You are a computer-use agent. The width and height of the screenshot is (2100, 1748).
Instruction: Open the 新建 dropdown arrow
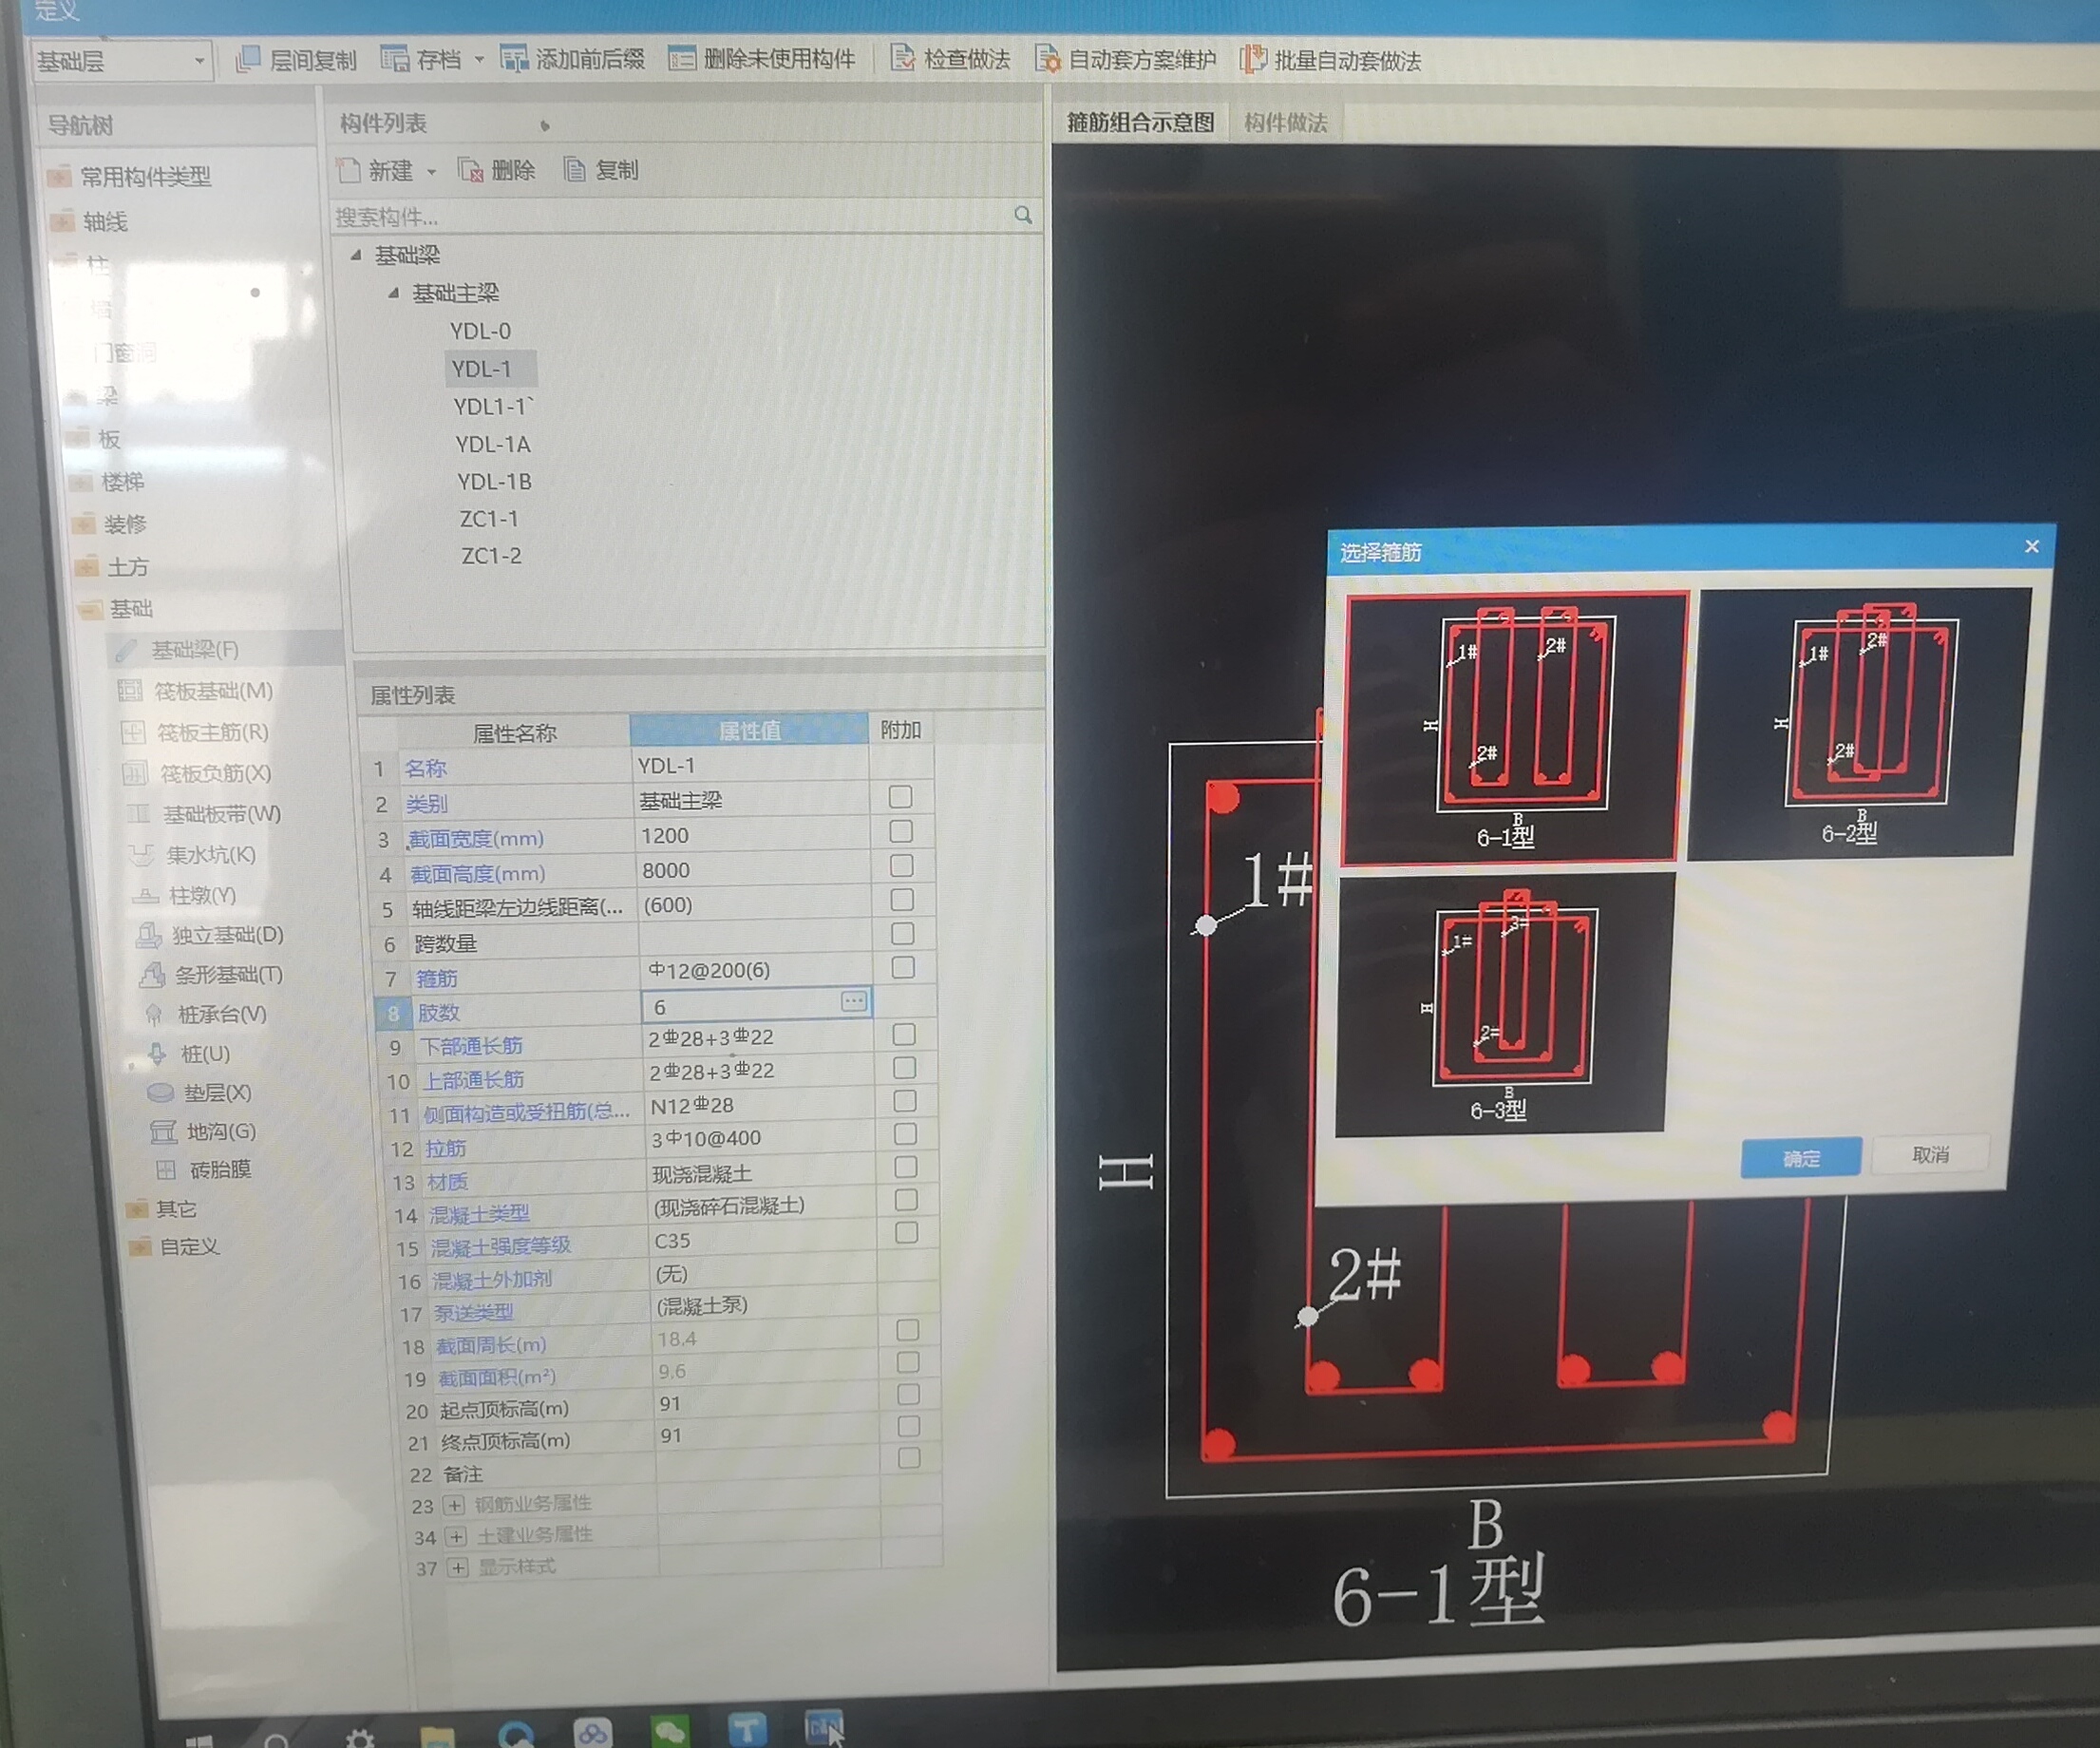click(432, 172)
